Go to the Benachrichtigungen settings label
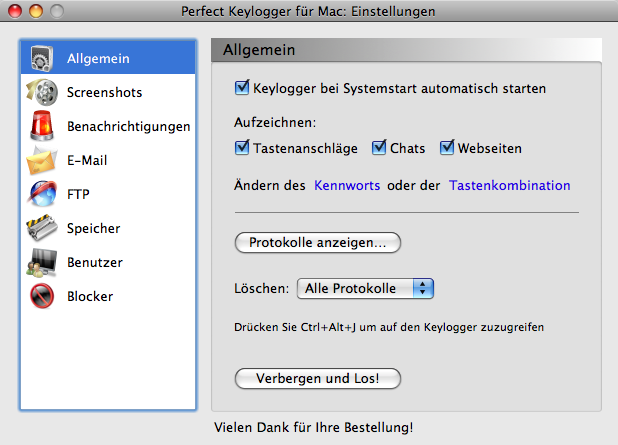Image resolution: width=618 pixels, height=445 pixels. [x=128, y=126]
